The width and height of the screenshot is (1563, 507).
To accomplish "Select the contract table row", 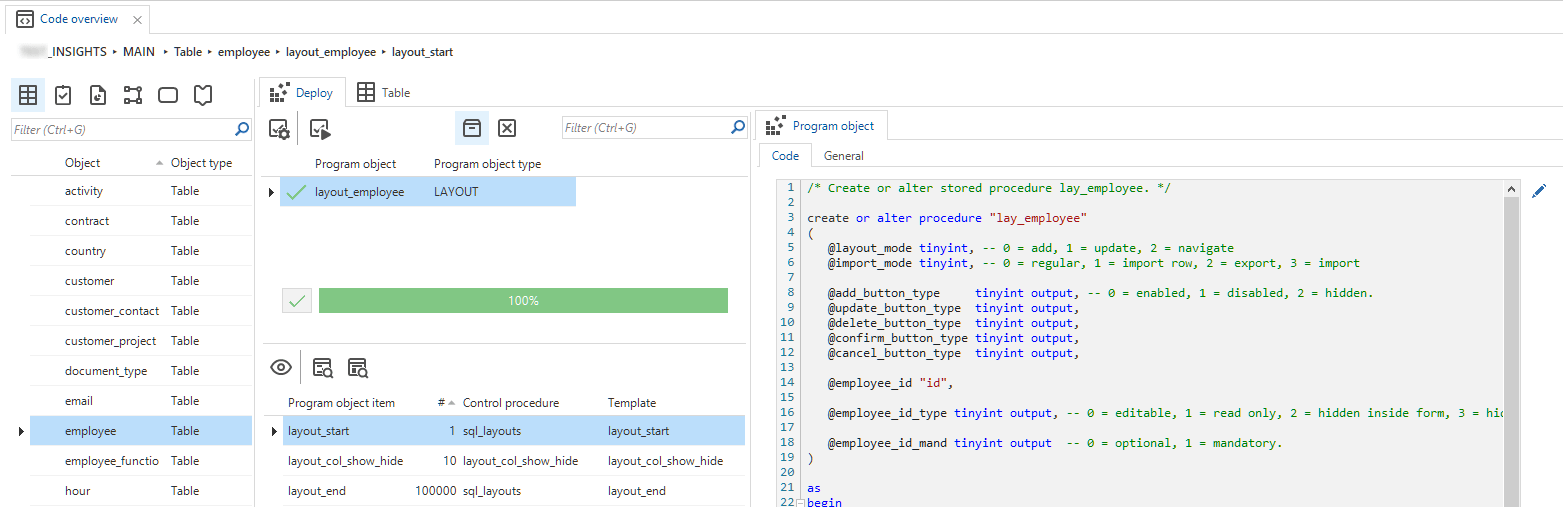I will [x=141, y=221].
